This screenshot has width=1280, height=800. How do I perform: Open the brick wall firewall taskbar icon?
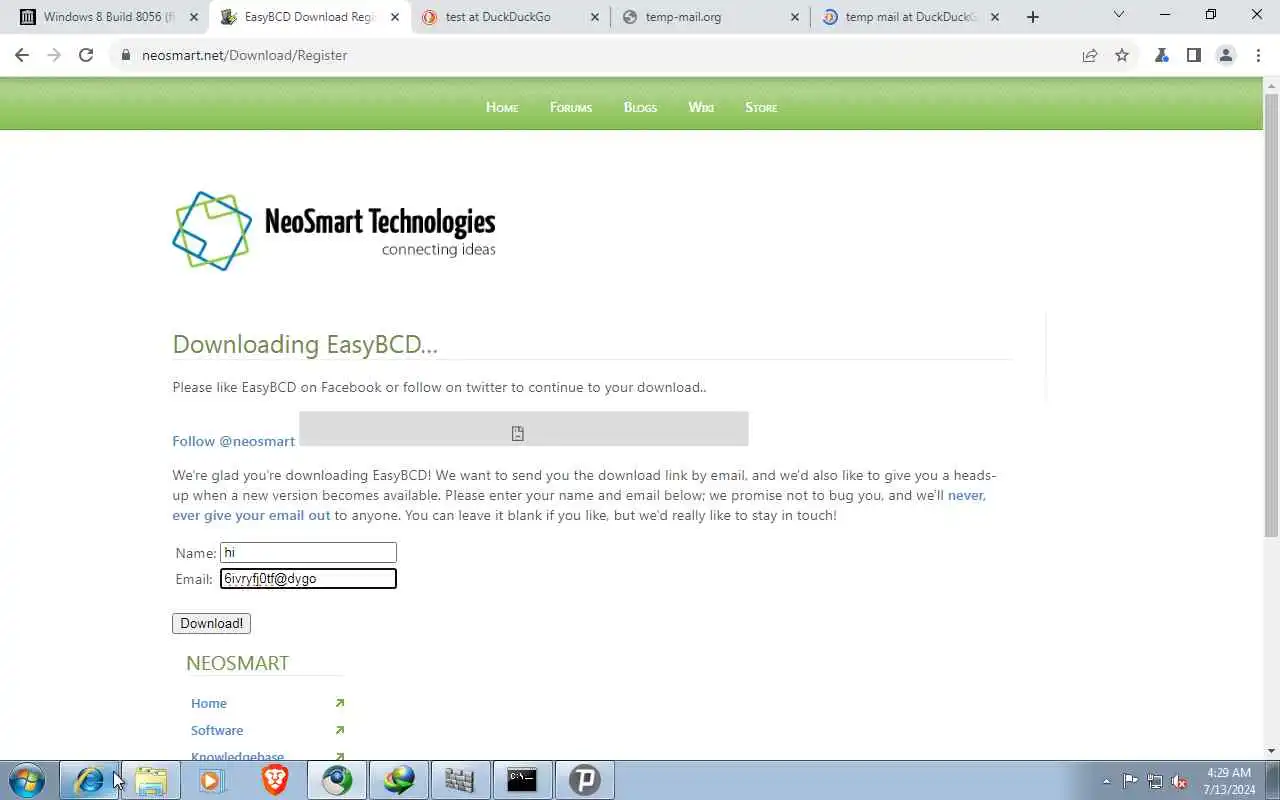(460, 780)
